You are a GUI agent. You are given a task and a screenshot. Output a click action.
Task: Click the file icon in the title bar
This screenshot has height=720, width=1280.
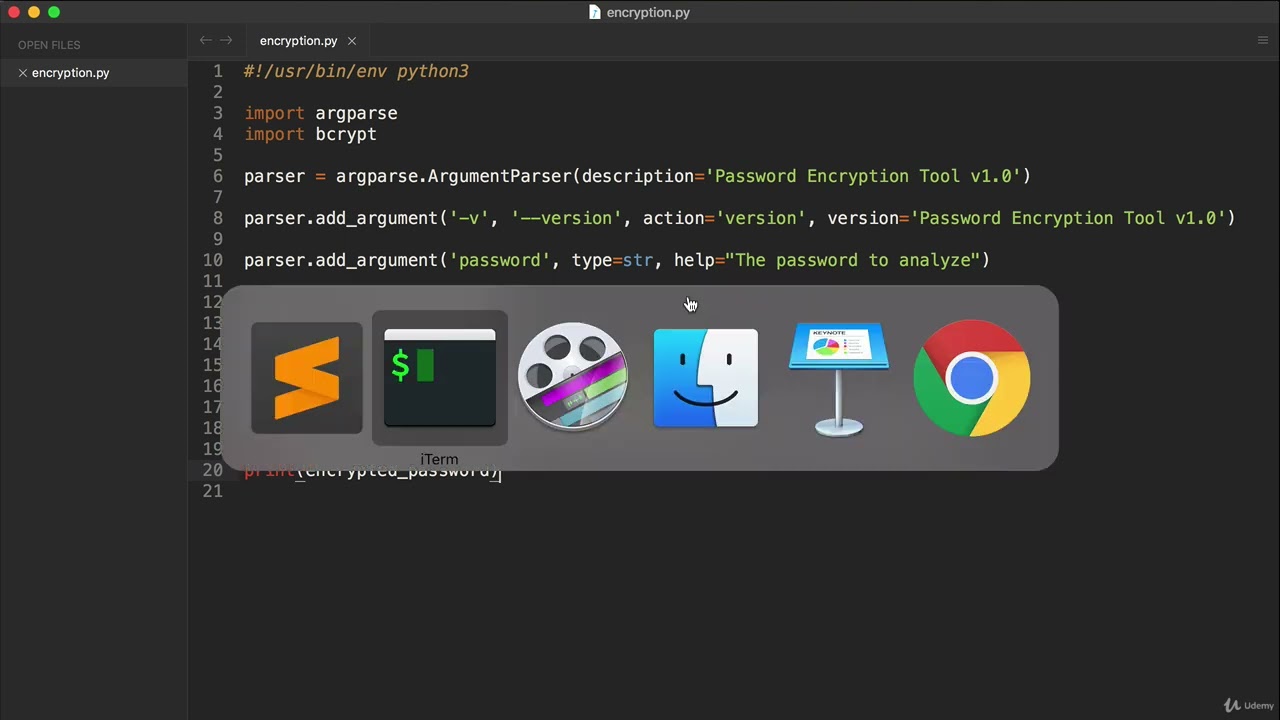click(595, 13)
